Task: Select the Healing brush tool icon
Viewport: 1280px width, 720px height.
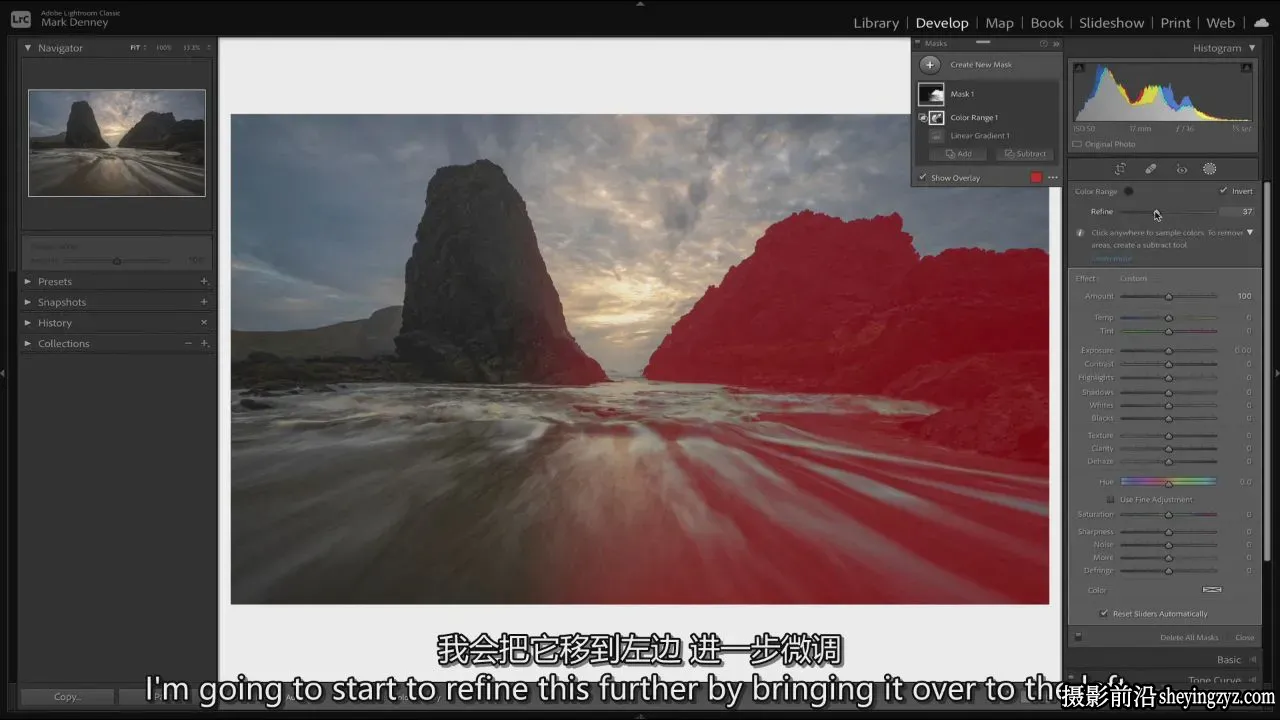Action: point(1151,169)
